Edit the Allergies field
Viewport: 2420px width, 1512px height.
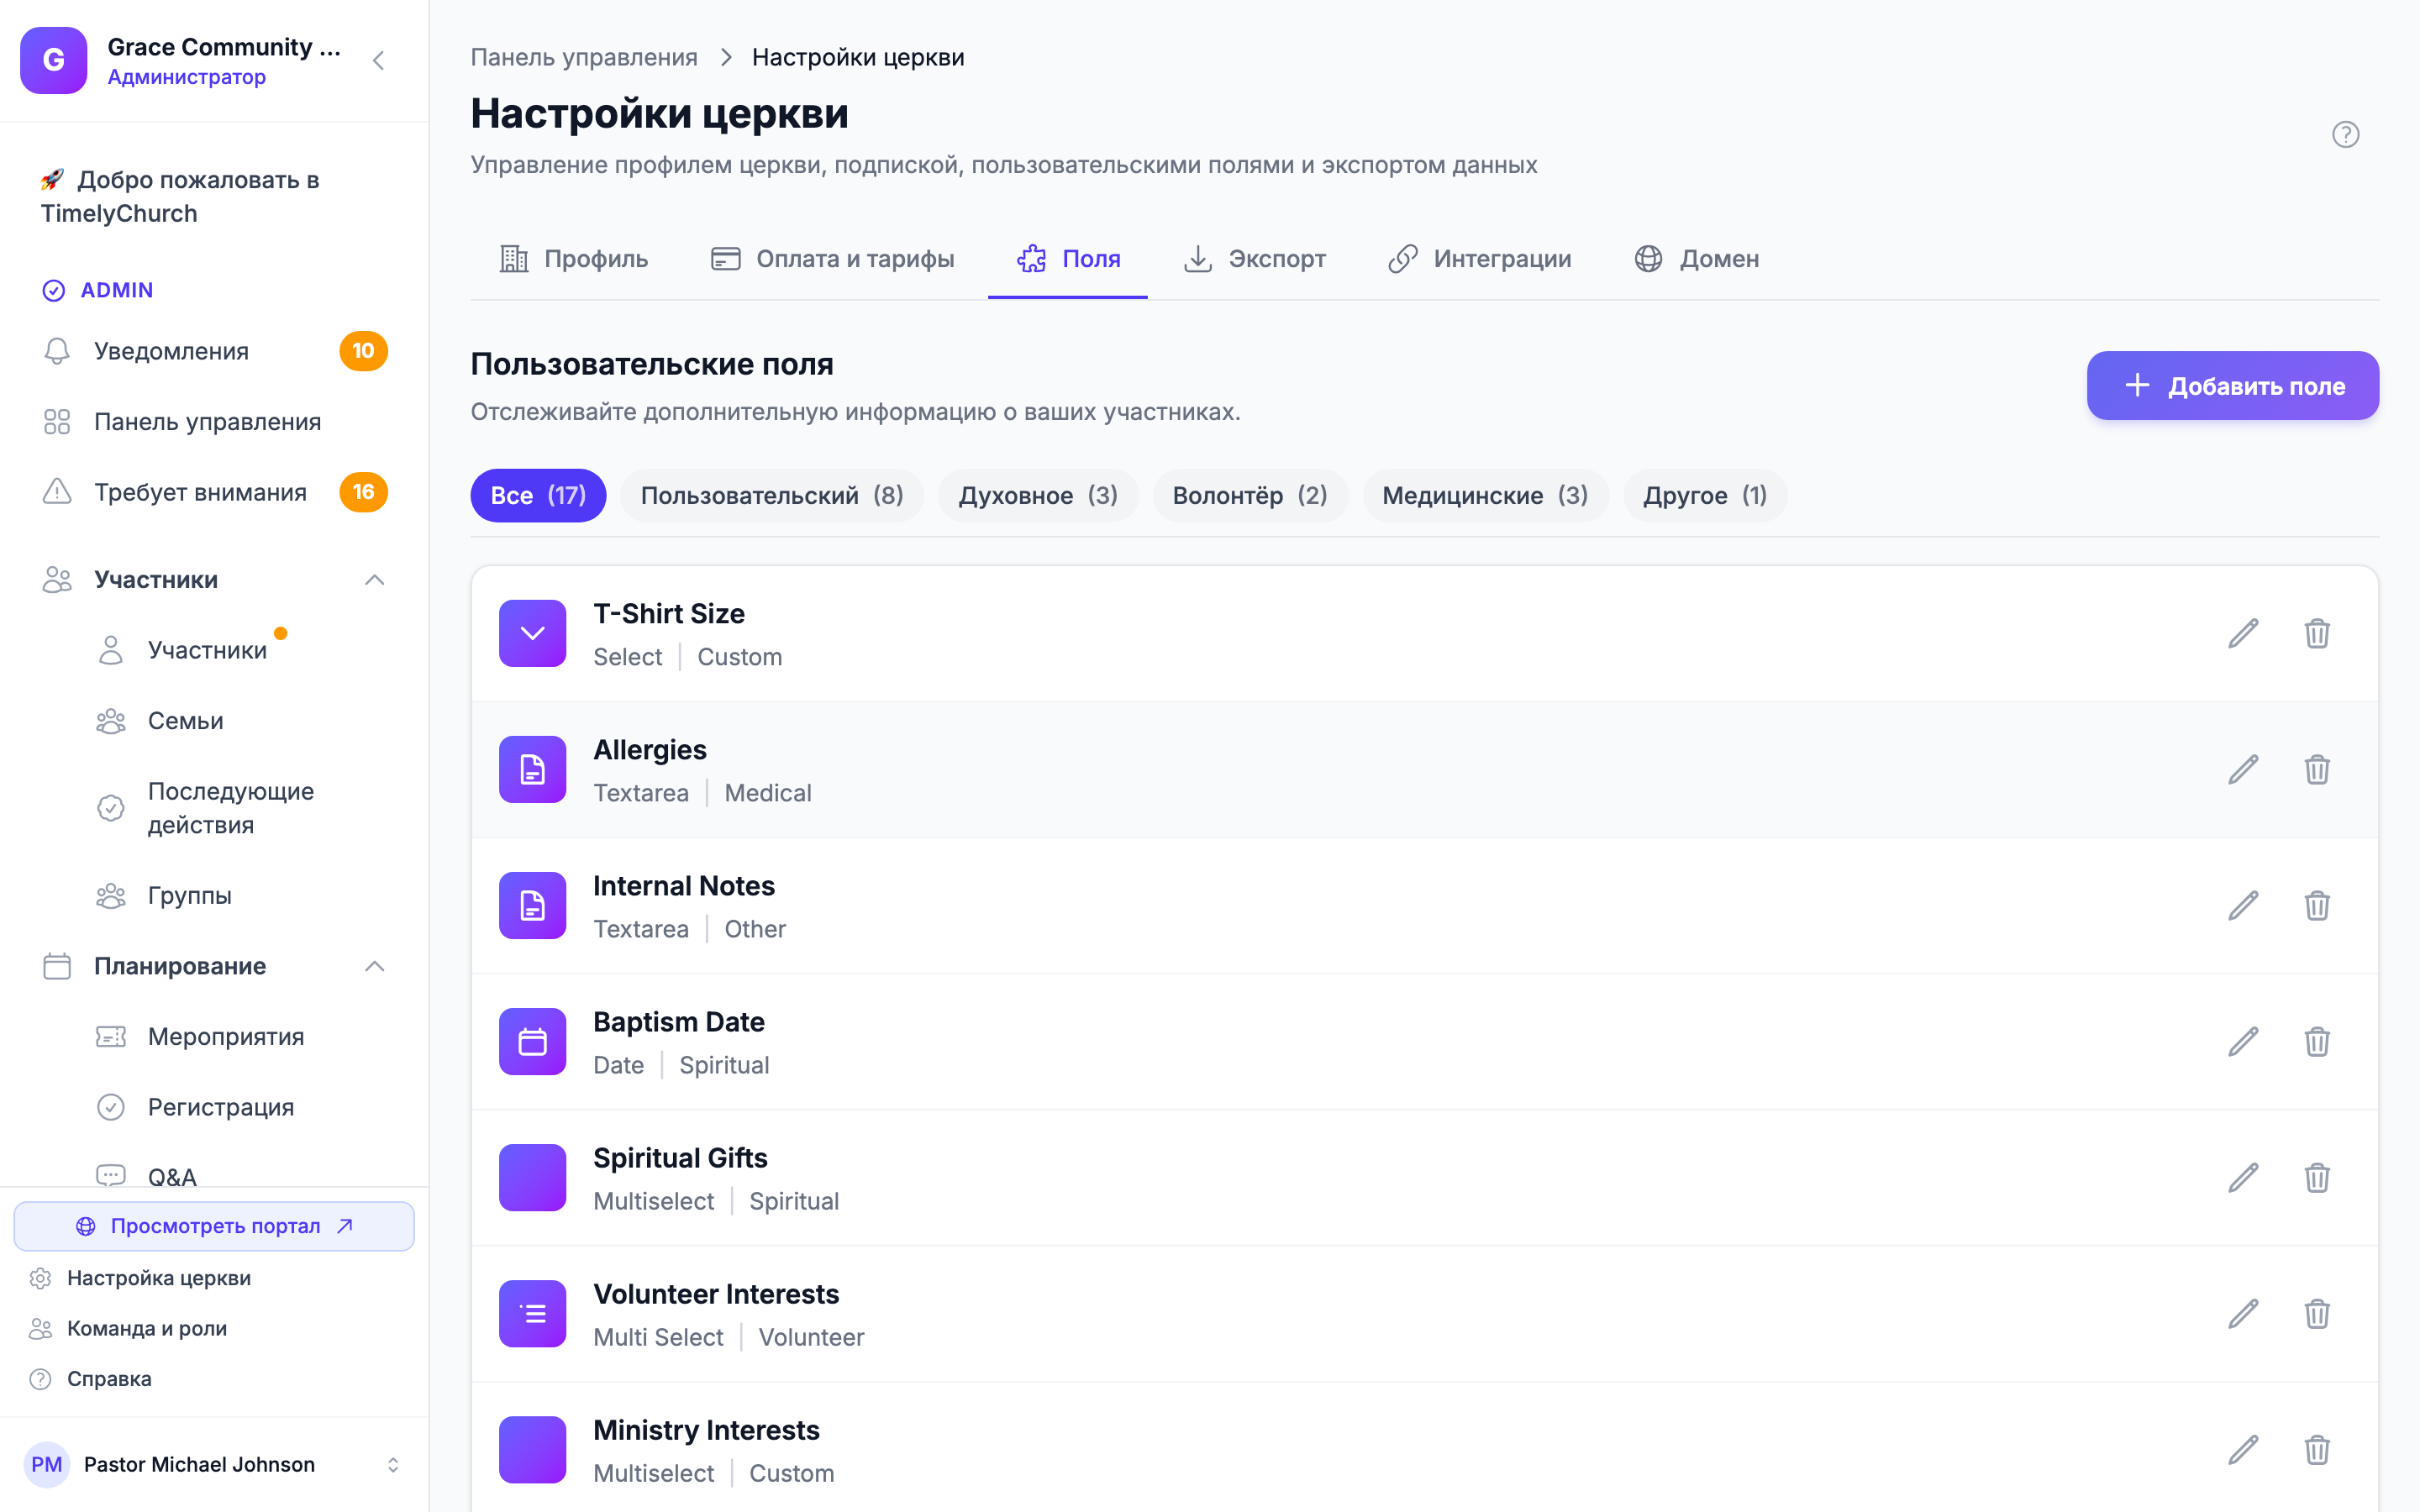coord(2243,769)
